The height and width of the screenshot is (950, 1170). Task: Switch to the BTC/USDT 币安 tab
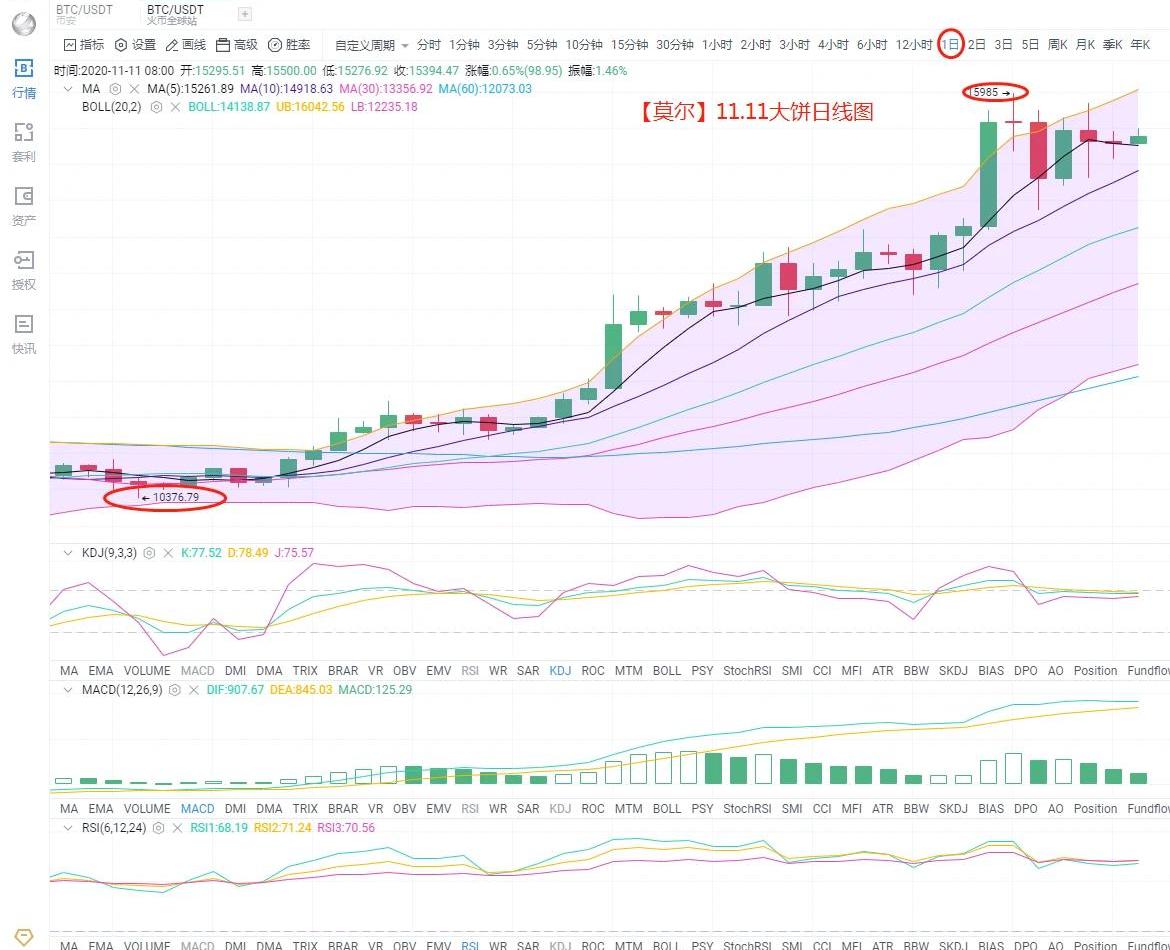[x=84, y=14]
